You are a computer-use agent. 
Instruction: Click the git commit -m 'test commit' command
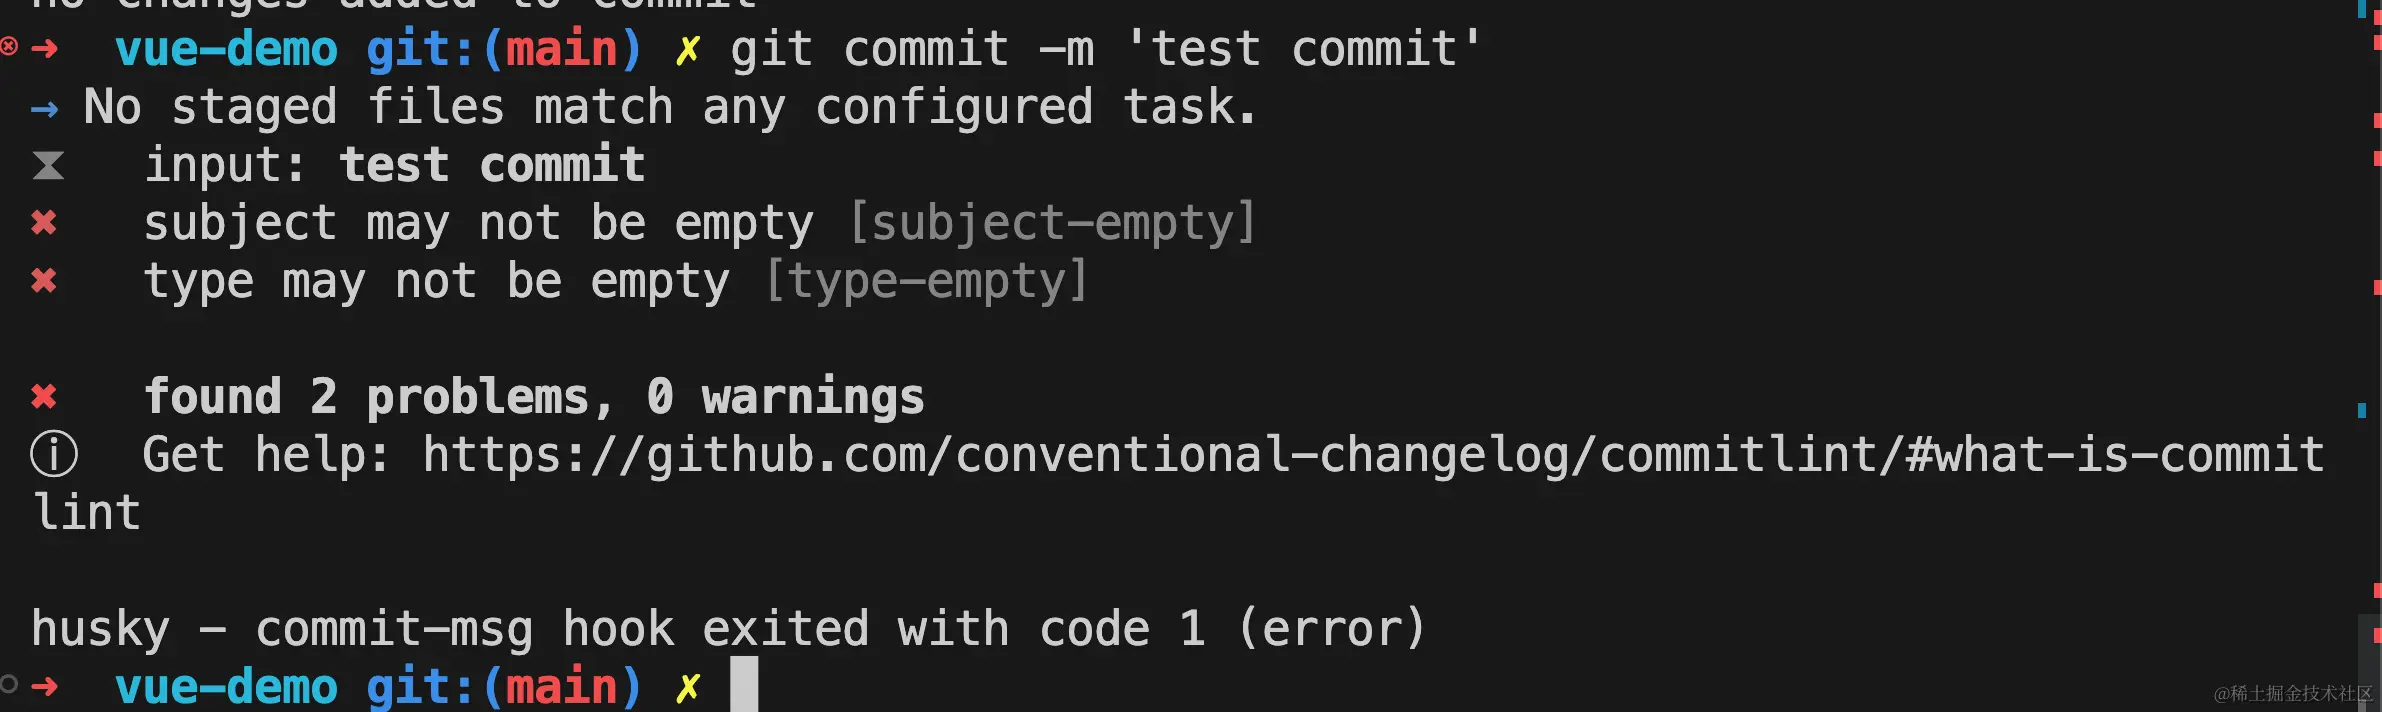coord(1105,49)
